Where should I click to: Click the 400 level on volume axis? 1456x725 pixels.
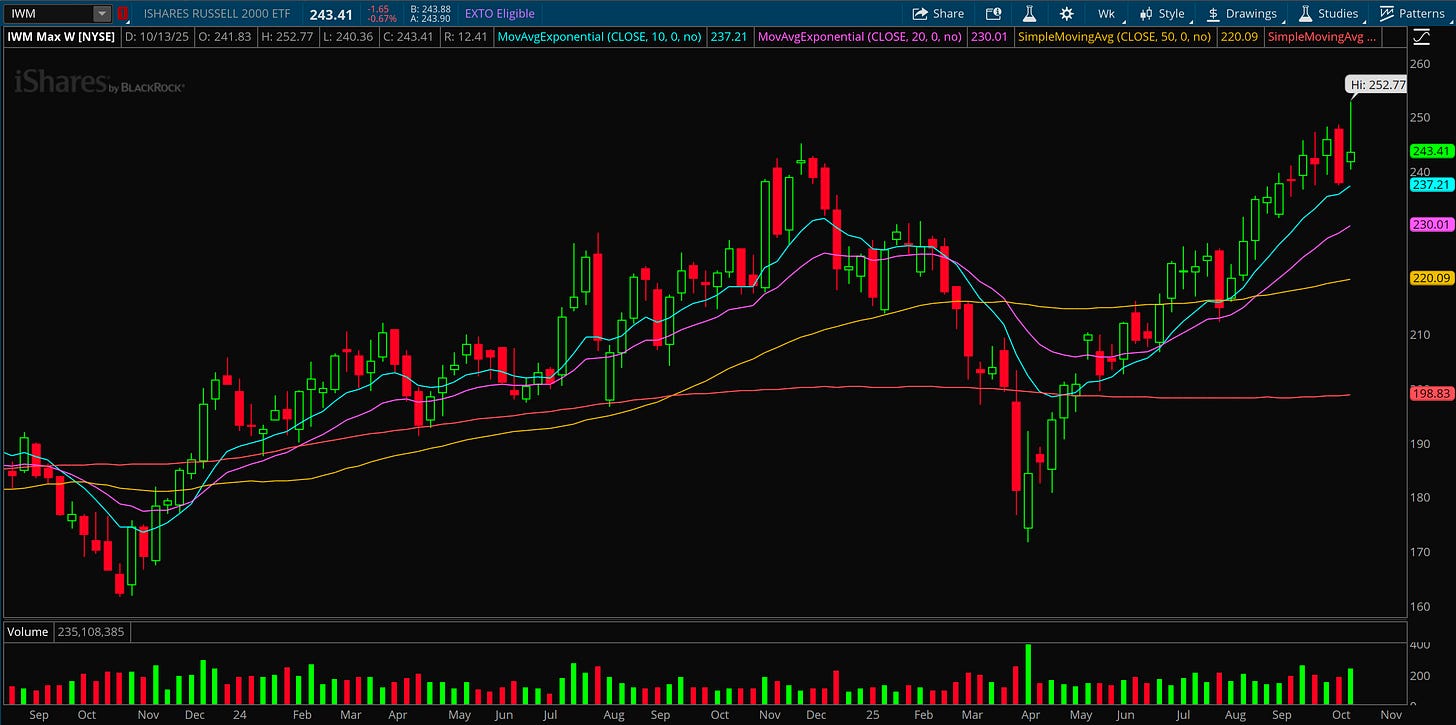[x=1420, y=646]
